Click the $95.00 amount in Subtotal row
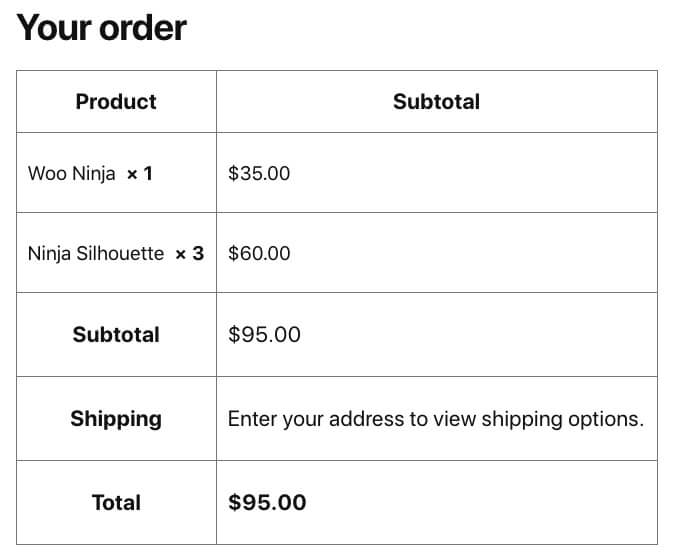681x560 pixels. coord(264,335)
